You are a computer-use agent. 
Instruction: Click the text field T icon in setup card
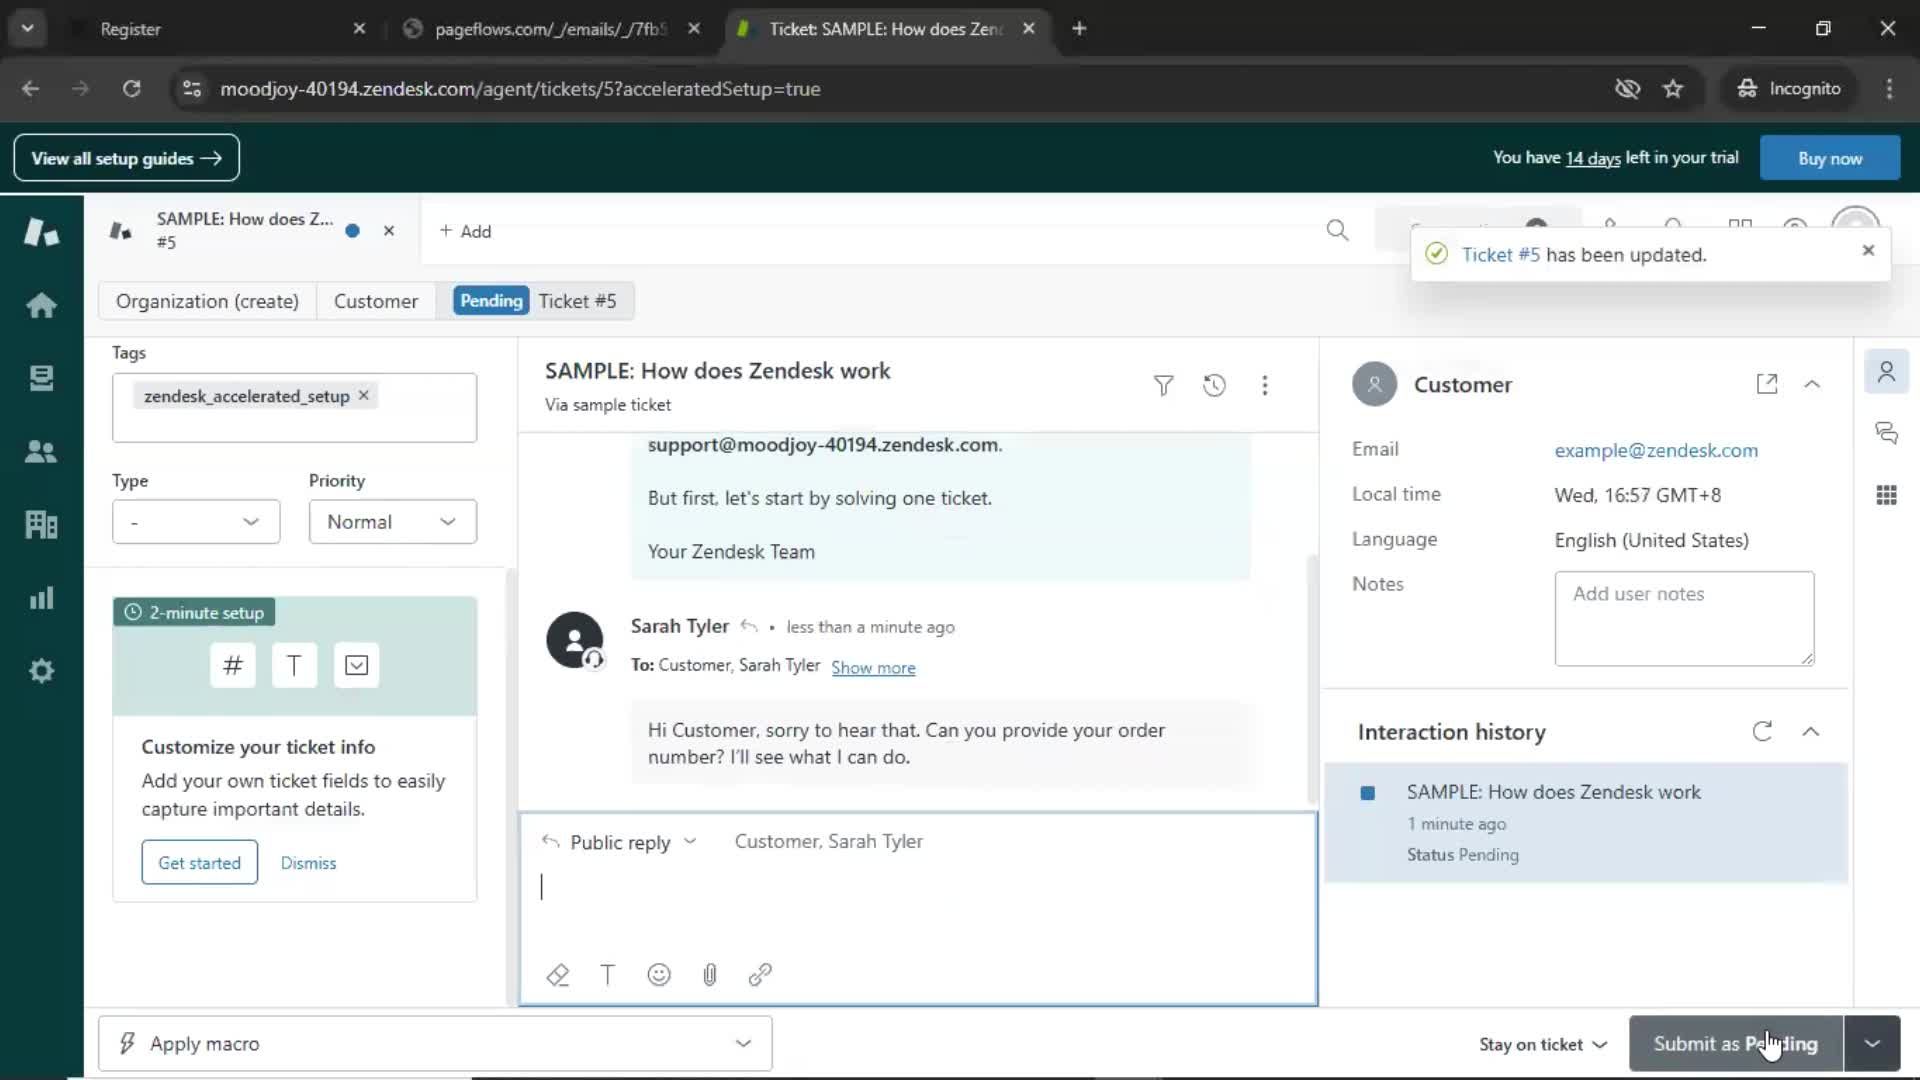(294, 665)
